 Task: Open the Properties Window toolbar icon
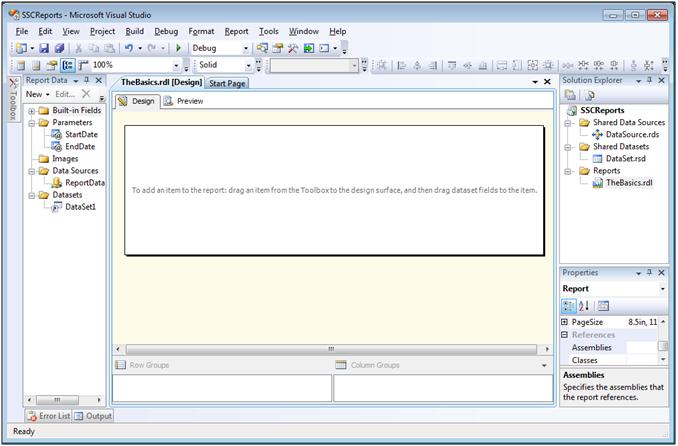(x=278, y=48)
